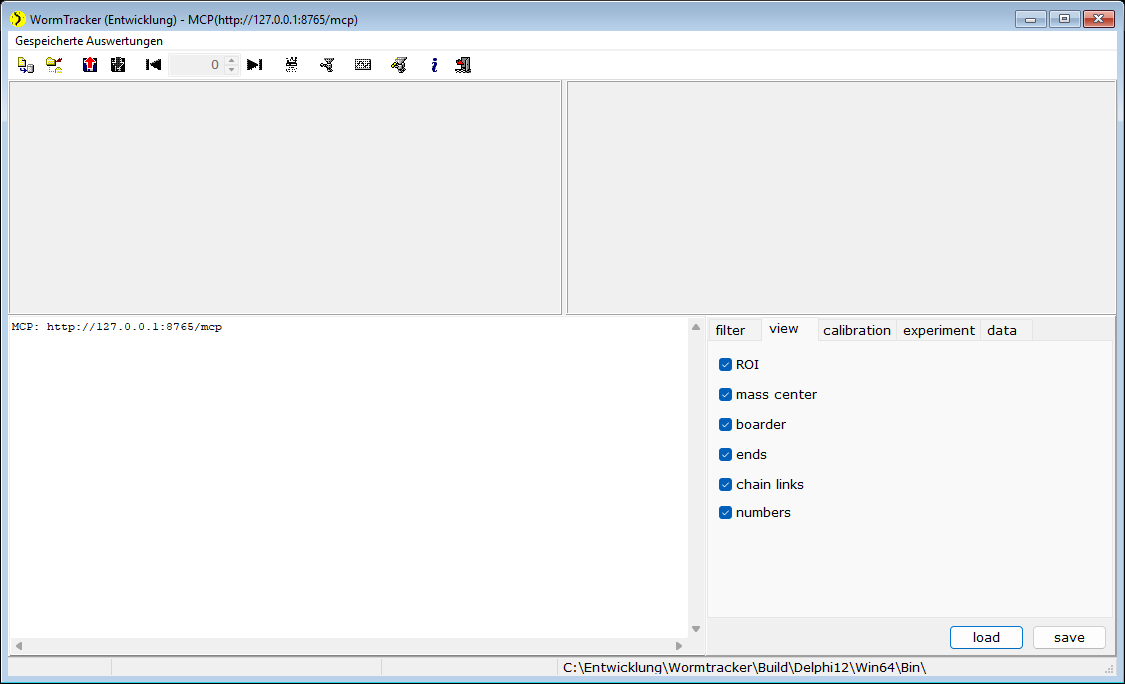1125x684 pixels.
Task: Uncheck the ROI checkbox
Action: [x=725, y=365]
